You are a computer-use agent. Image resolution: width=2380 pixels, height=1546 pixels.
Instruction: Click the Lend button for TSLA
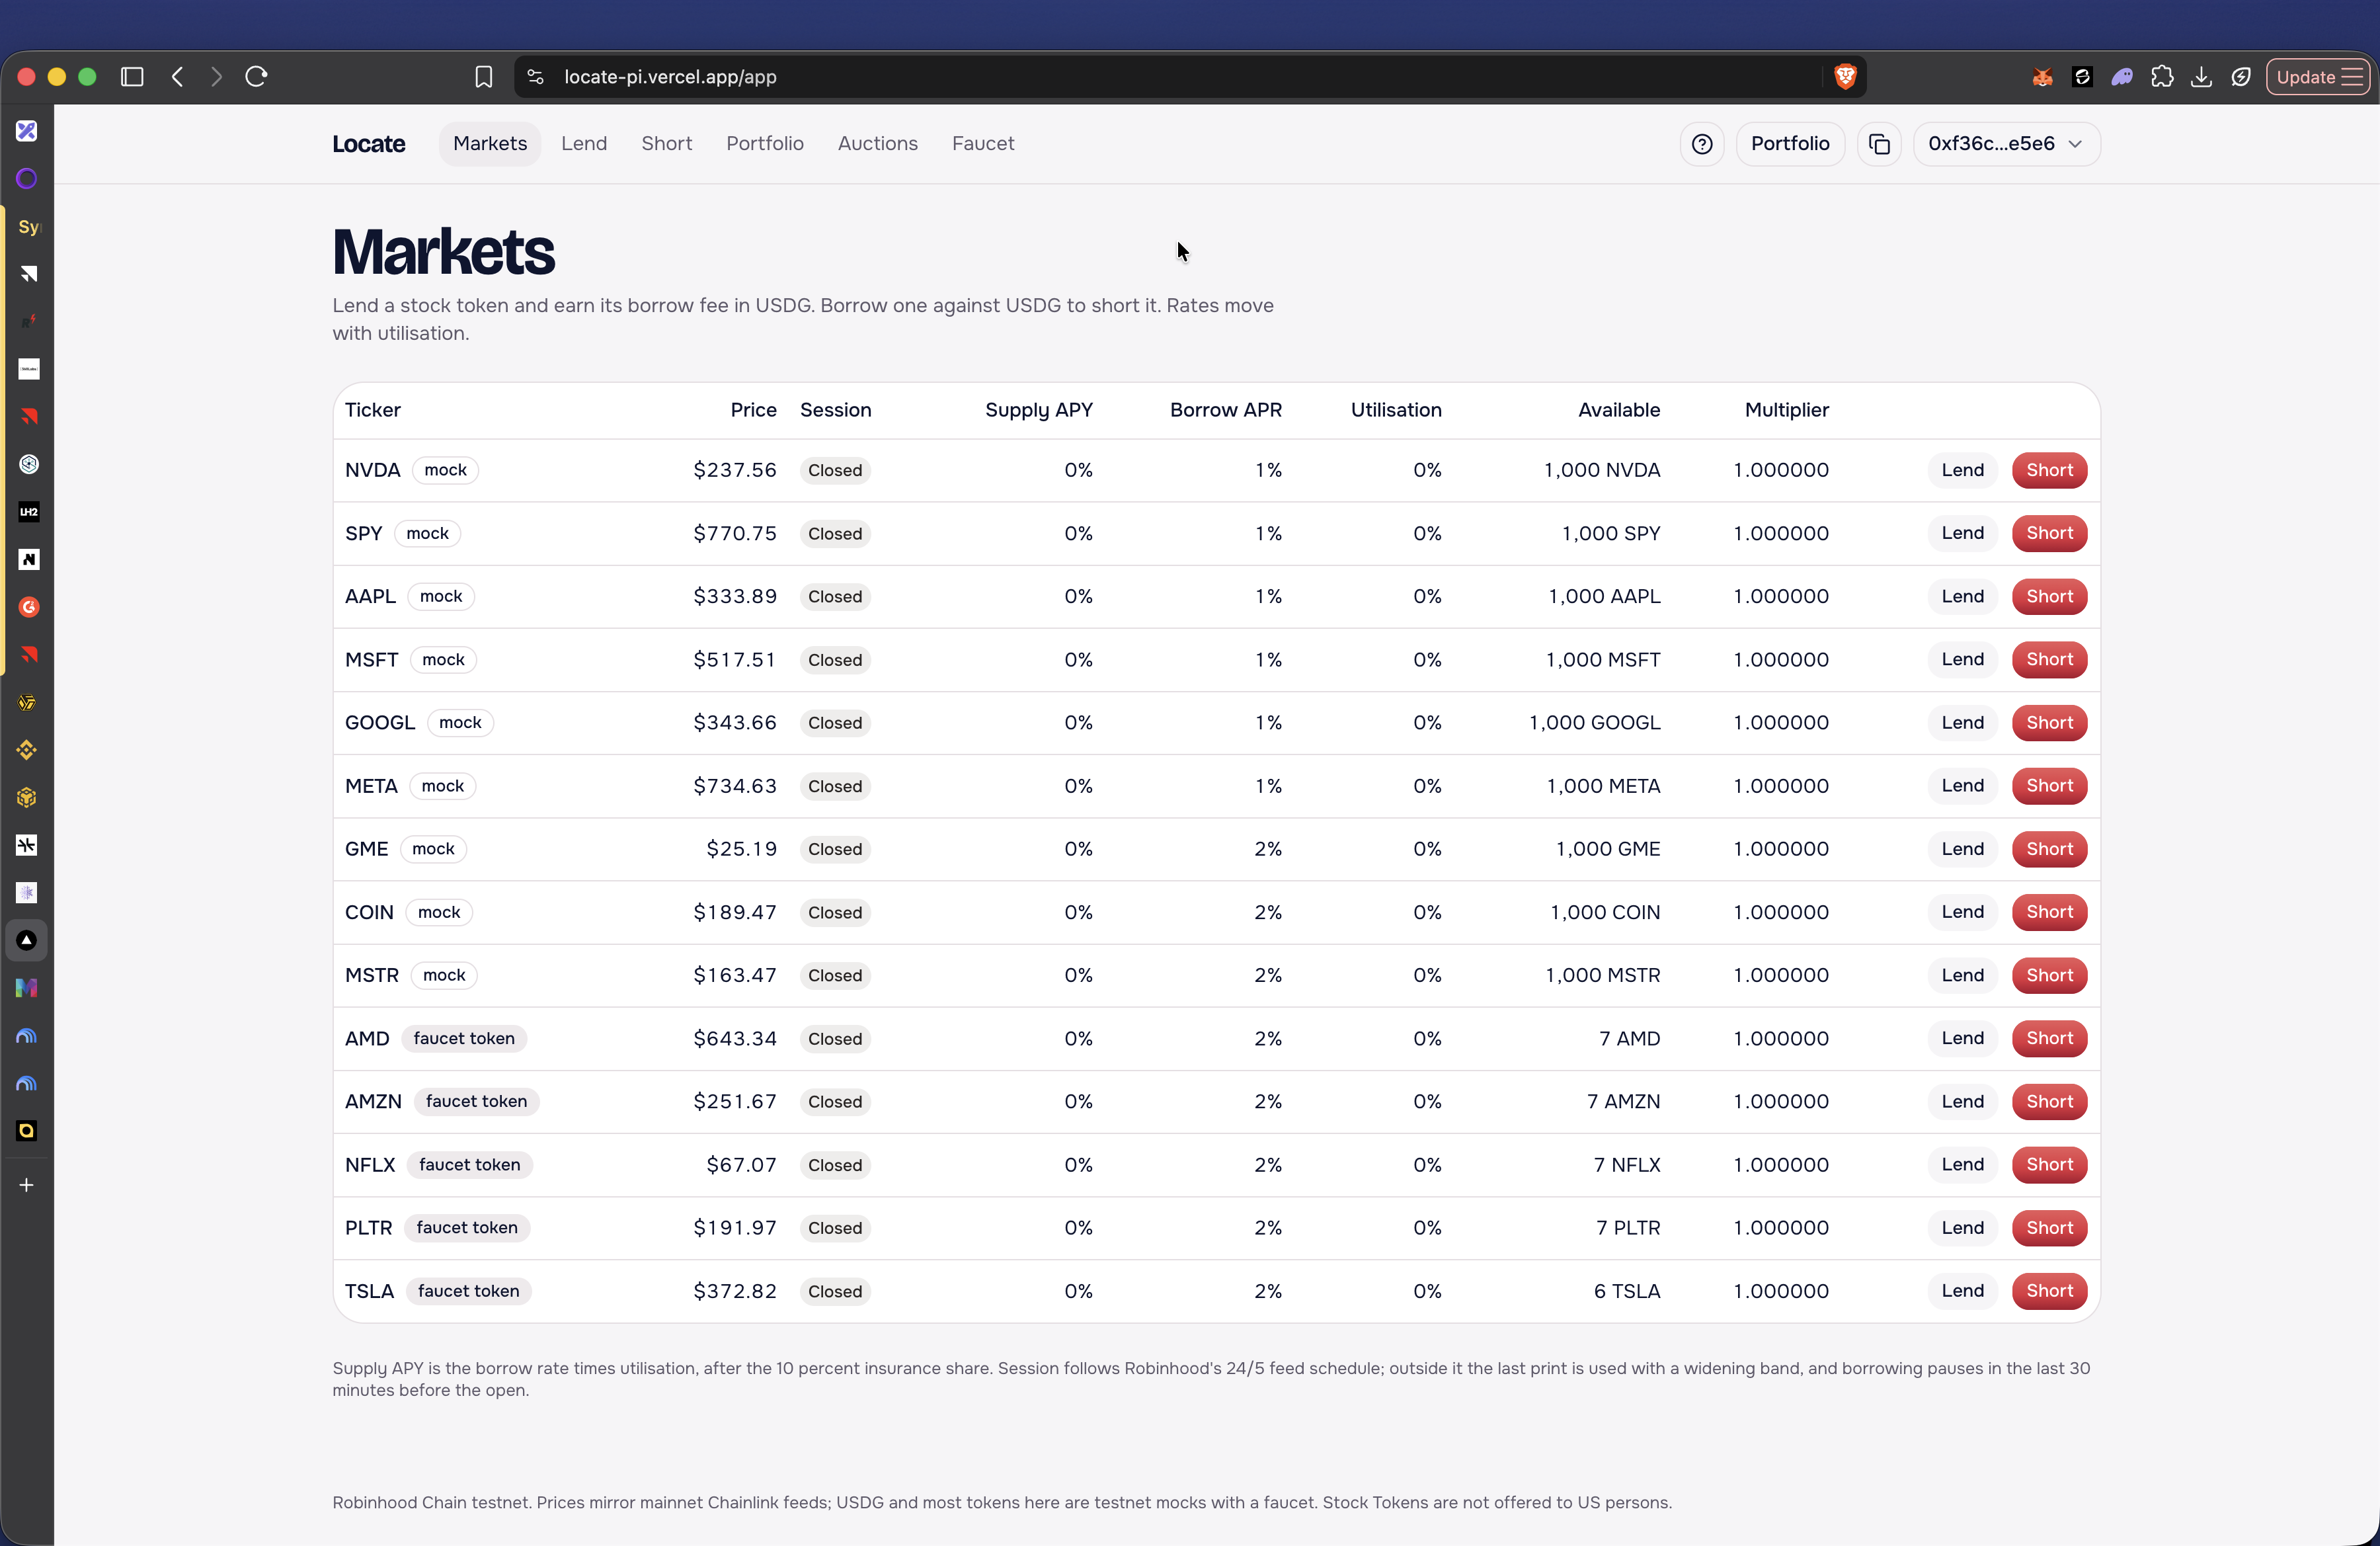(x=1962, y=1291)
